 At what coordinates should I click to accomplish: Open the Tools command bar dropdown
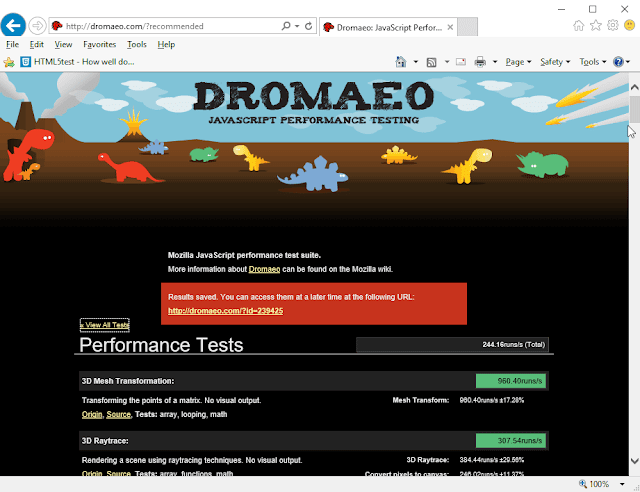[x=593, y=62]
